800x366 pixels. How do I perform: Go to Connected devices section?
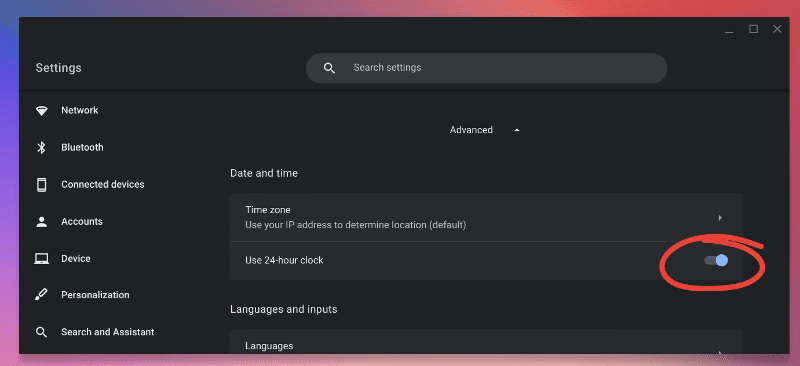(x=103, y=184)
